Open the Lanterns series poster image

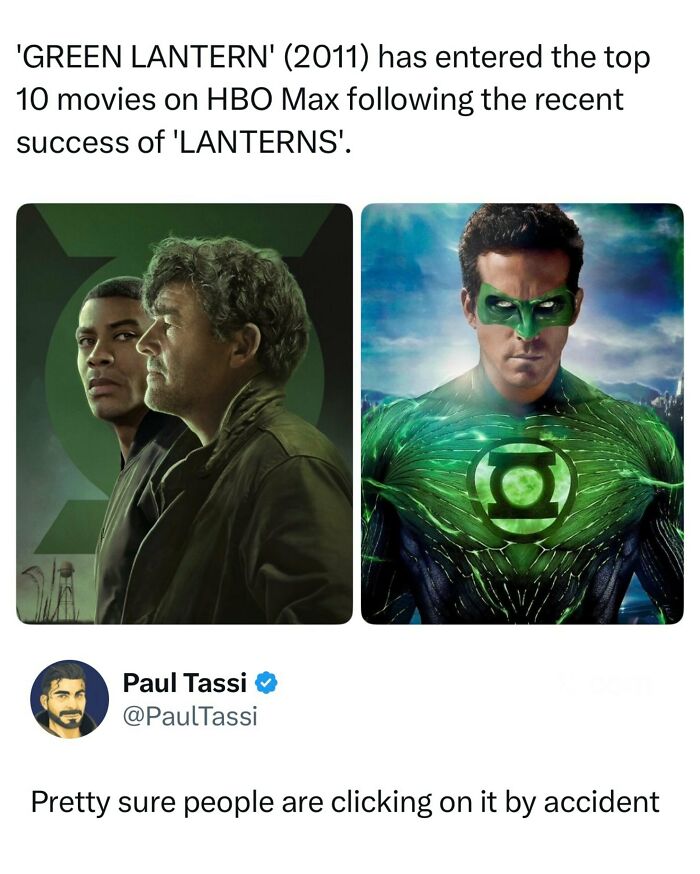[x=184, y=414]
